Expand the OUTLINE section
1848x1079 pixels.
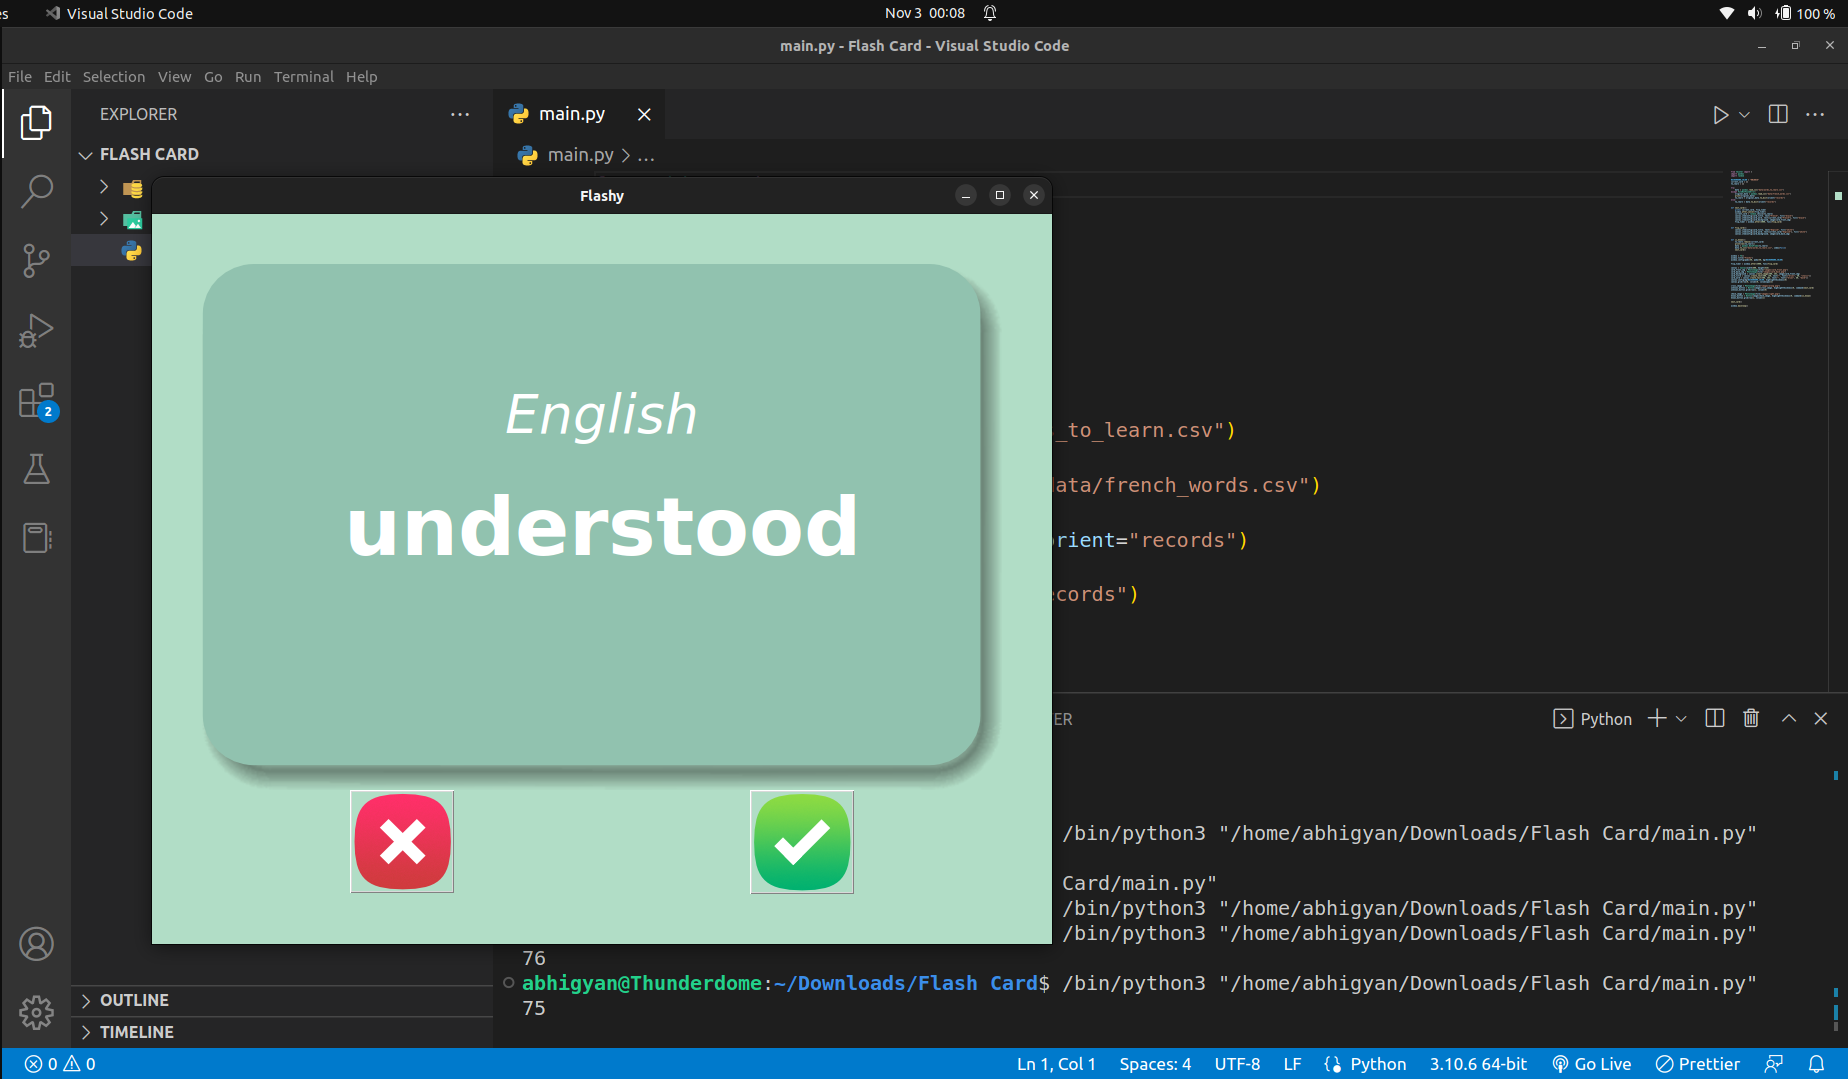coord(86,1000)
